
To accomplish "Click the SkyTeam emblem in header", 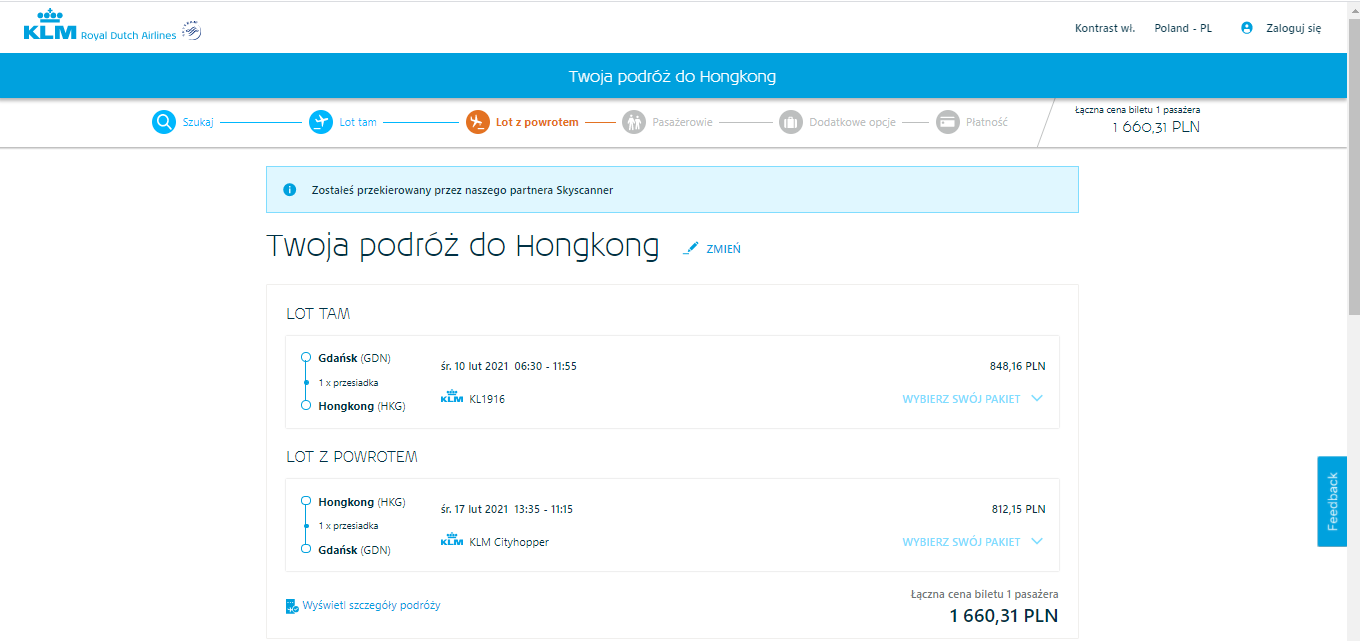I will point(192,33).
